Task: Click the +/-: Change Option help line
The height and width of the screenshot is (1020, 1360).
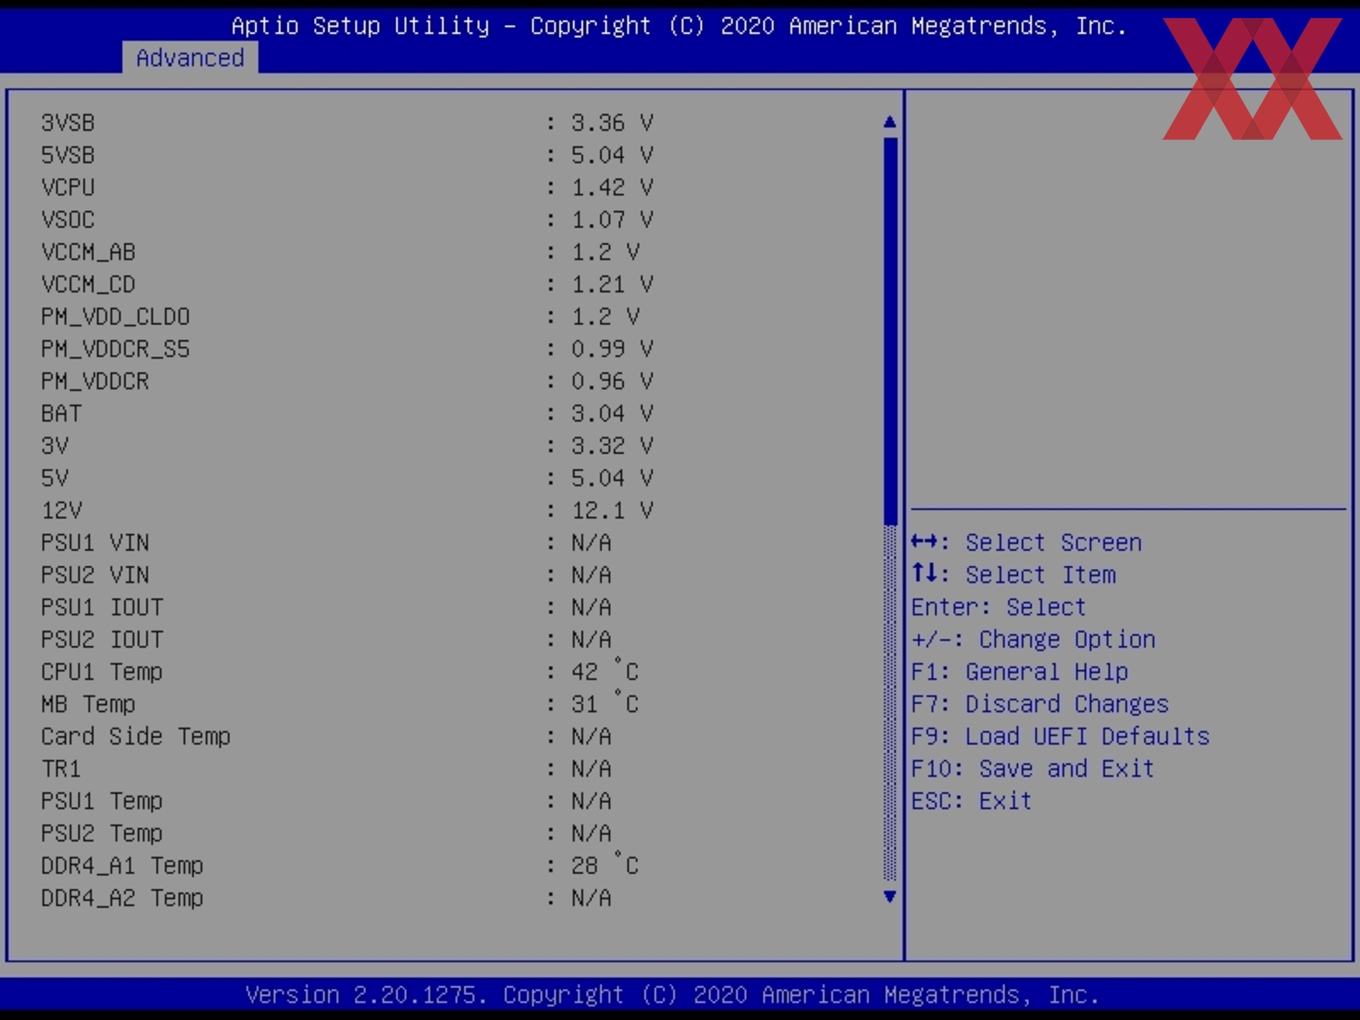Action: point(1034,639)
